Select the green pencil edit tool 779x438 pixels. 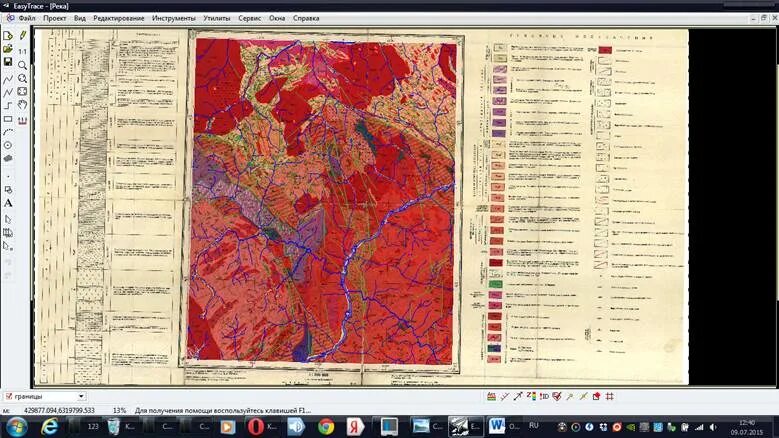pyautogui.click(x=22, y=36)
